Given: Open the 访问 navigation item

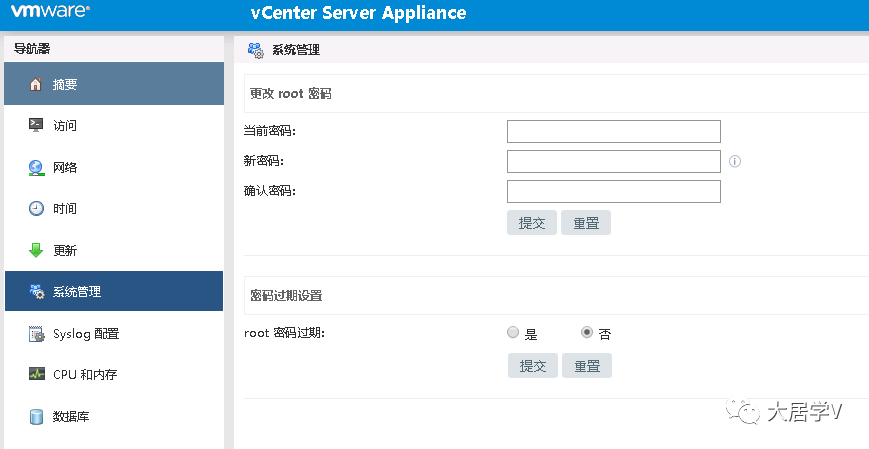Looking at the screenshot, I should tap(114, 125).
